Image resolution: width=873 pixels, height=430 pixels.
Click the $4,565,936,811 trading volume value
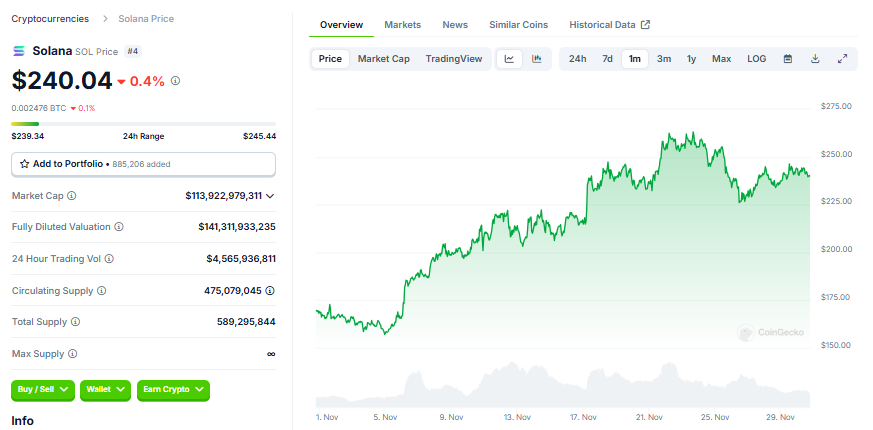[241, 259]
